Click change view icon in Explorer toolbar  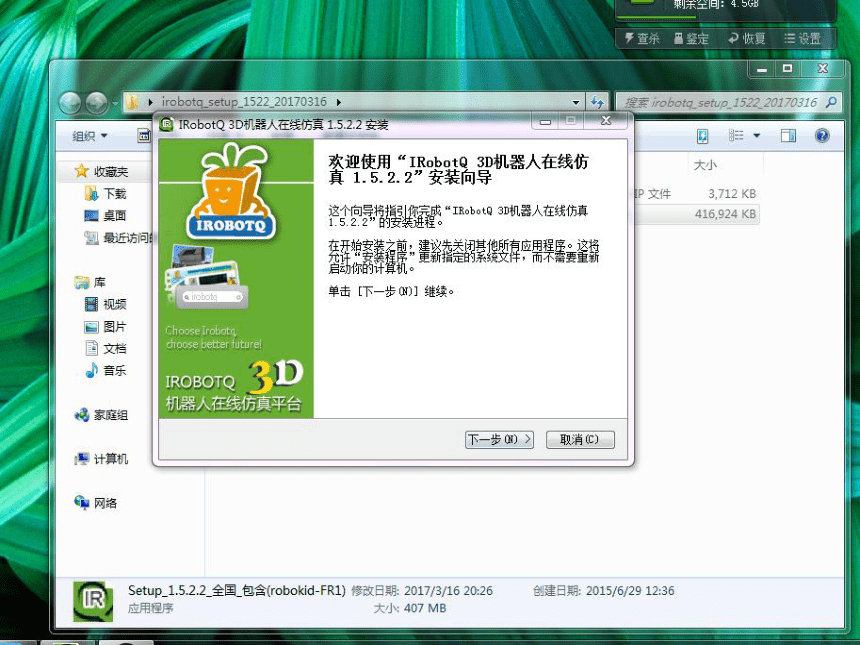click(x=735, y=135)
